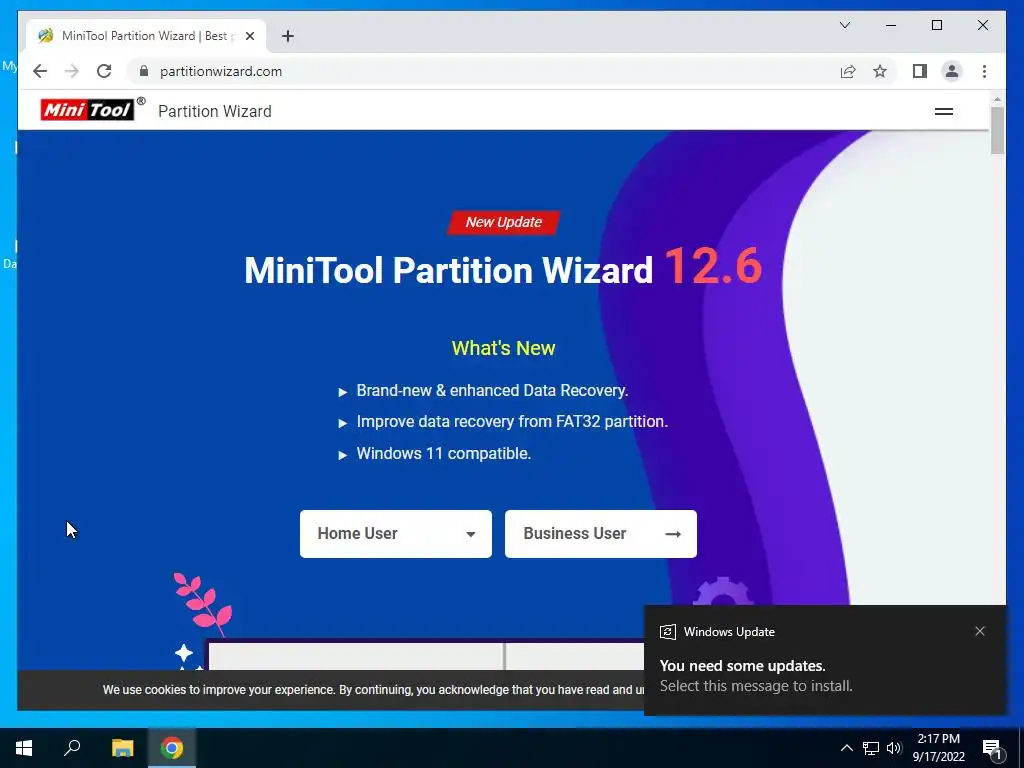Click the page vertical scrollbar thumb
The image size is (1024, 768).
pos(997,131)
